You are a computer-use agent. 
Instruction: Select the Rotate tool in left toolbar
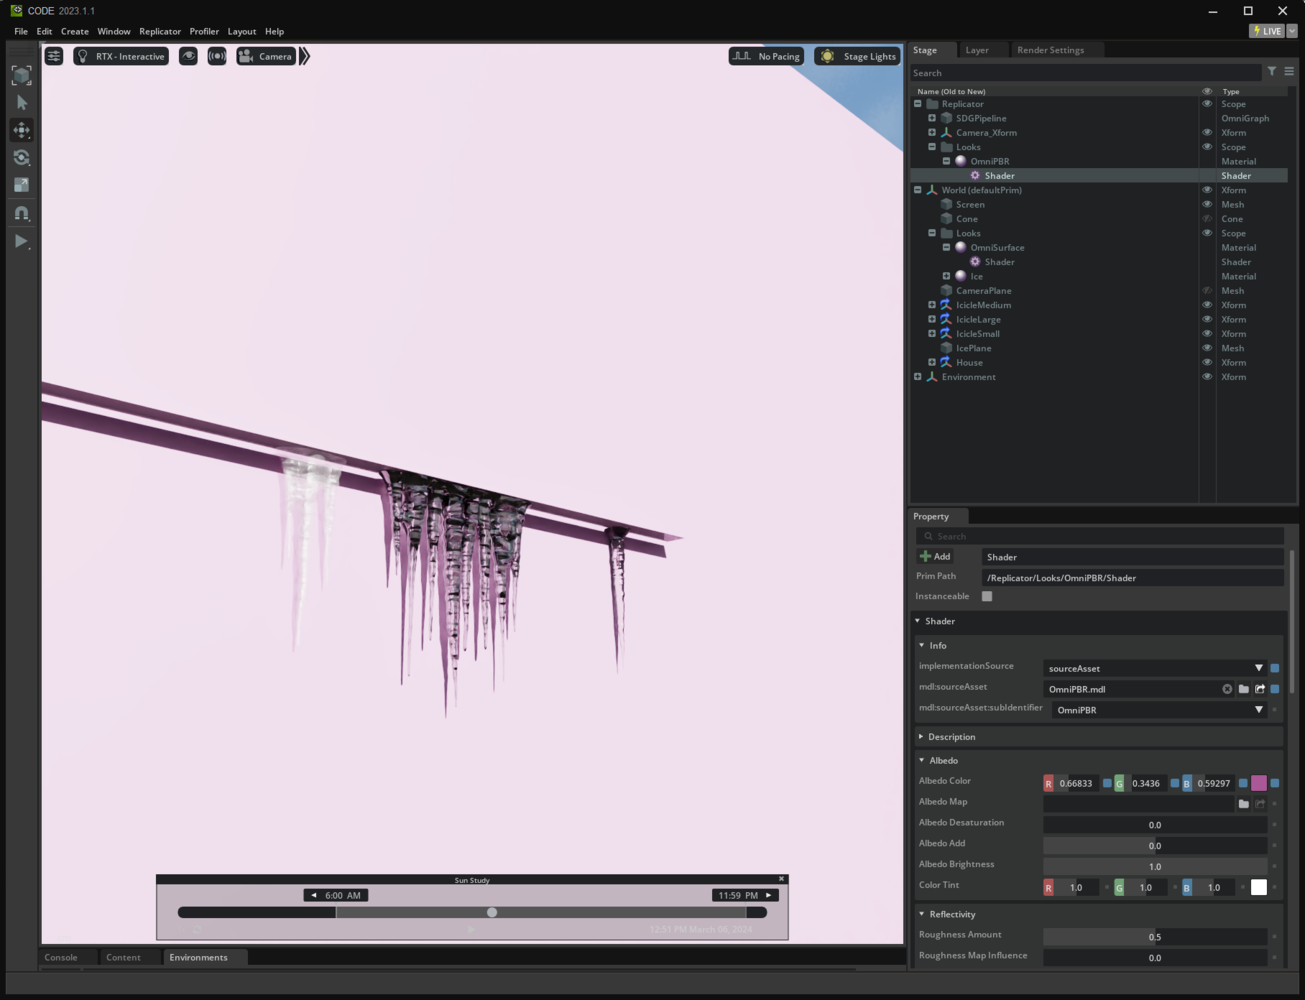click(21, 158)
